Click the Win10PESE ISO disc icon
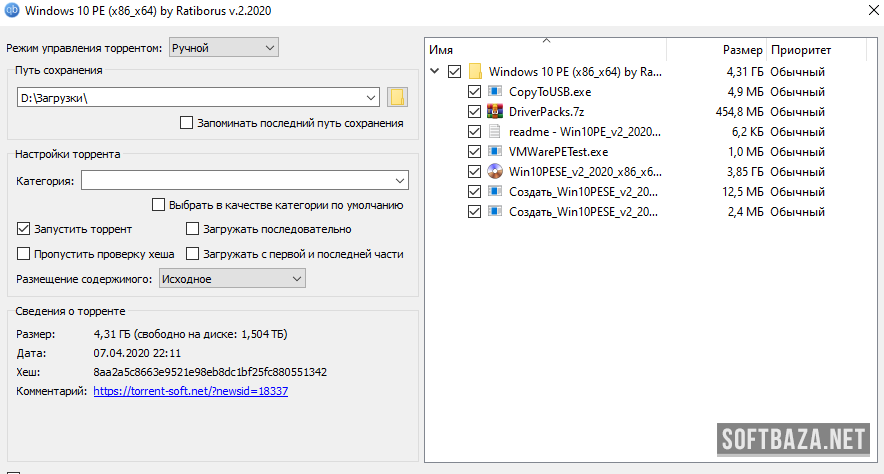 (x=495, y=172)
